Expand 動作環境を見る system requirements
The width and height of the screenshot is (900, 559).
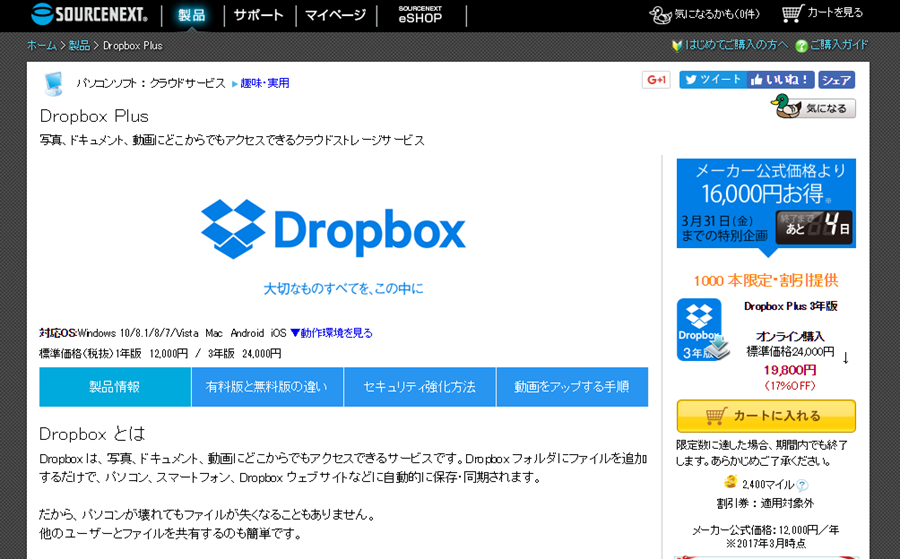[331, 333]
